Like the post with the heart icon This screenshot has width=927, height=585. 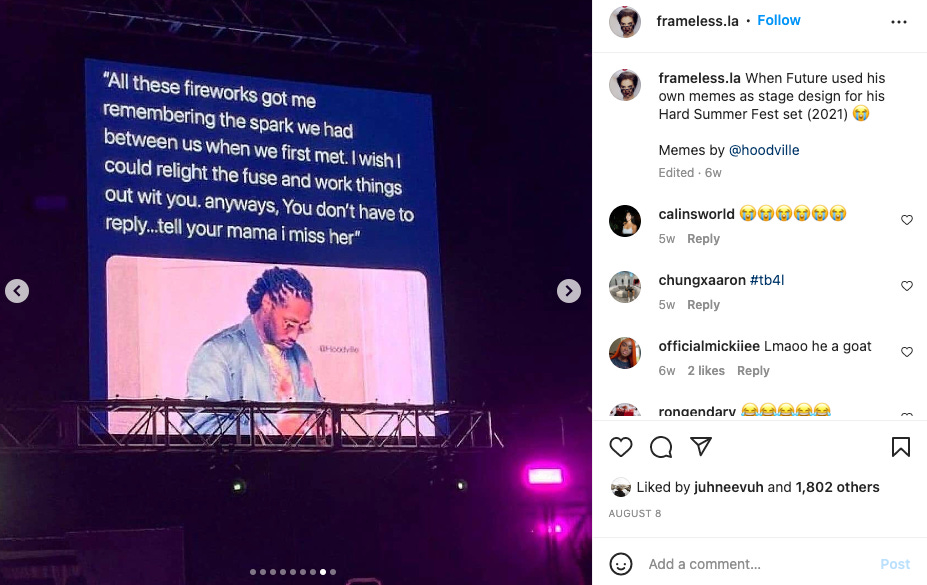(621, 447)
